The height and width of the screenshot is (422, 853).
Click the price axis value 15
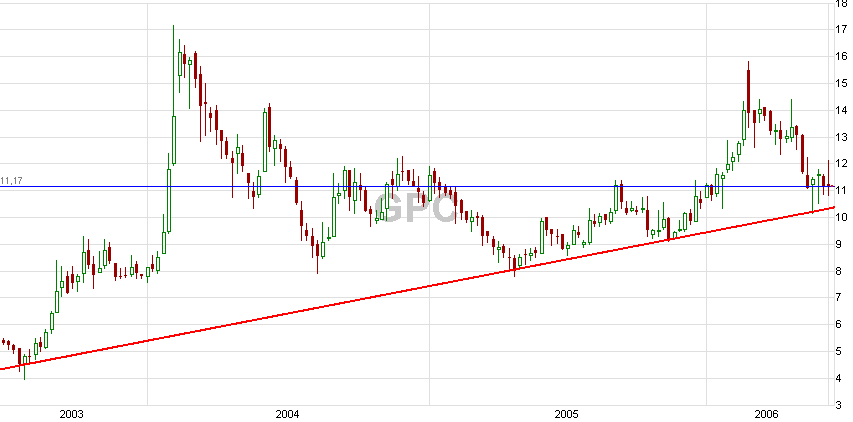842,83
